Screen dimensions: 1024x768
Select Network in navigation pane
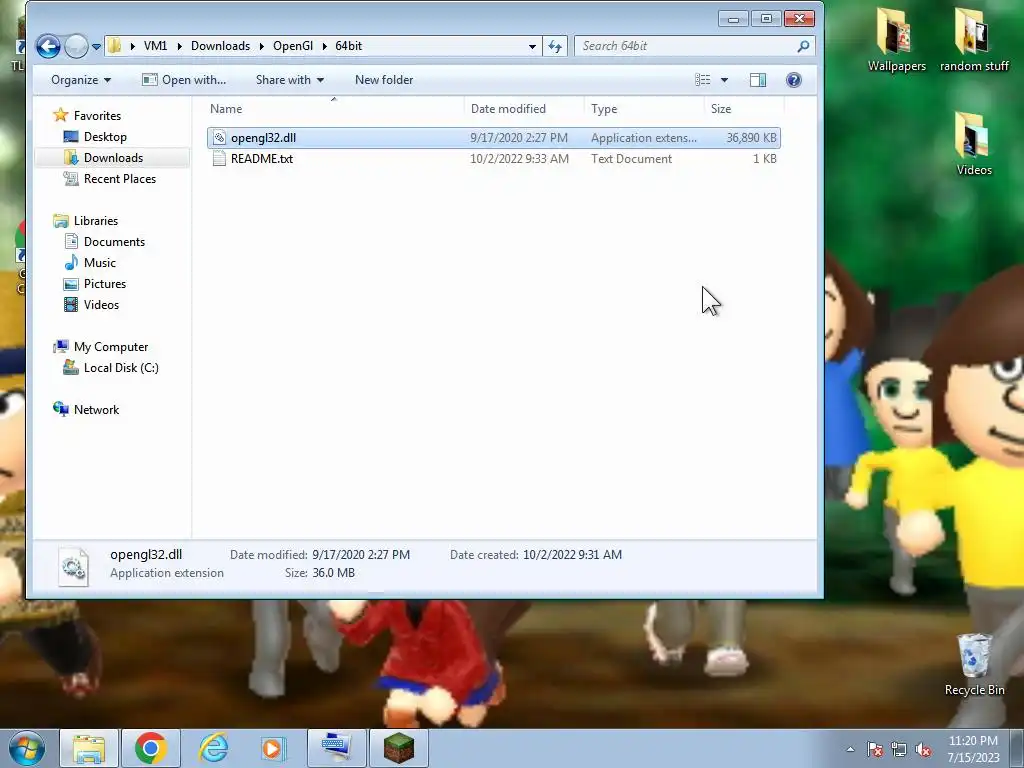coord(96,409)
